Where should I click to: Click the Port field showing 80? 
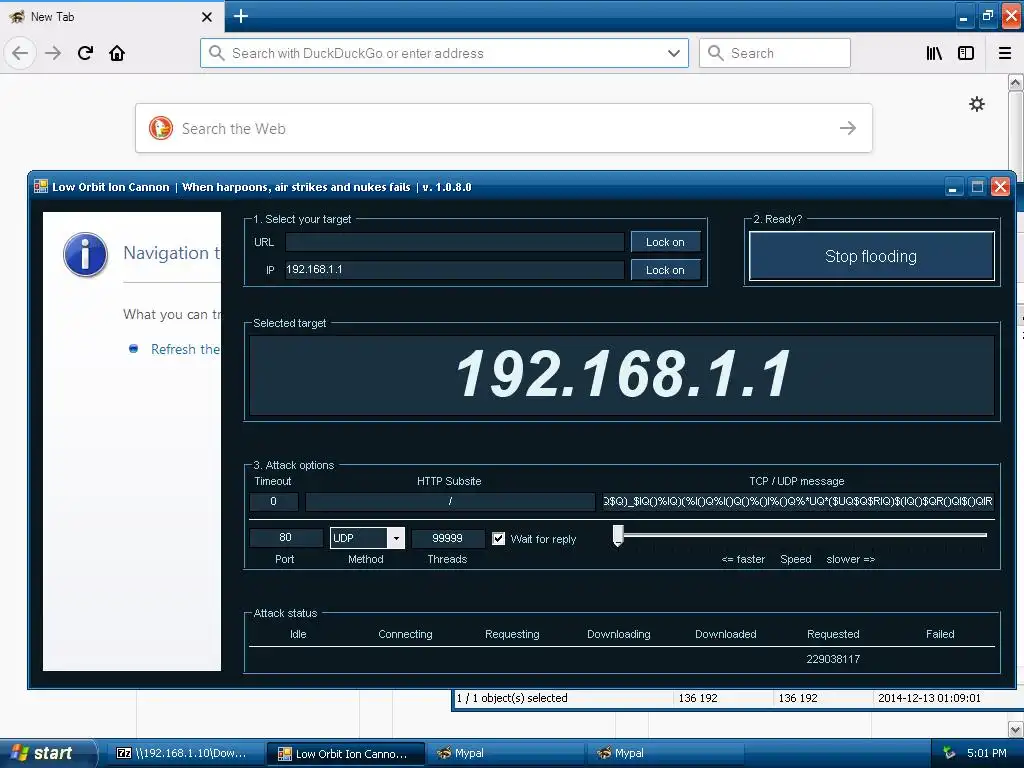click(x=285, y=537)
